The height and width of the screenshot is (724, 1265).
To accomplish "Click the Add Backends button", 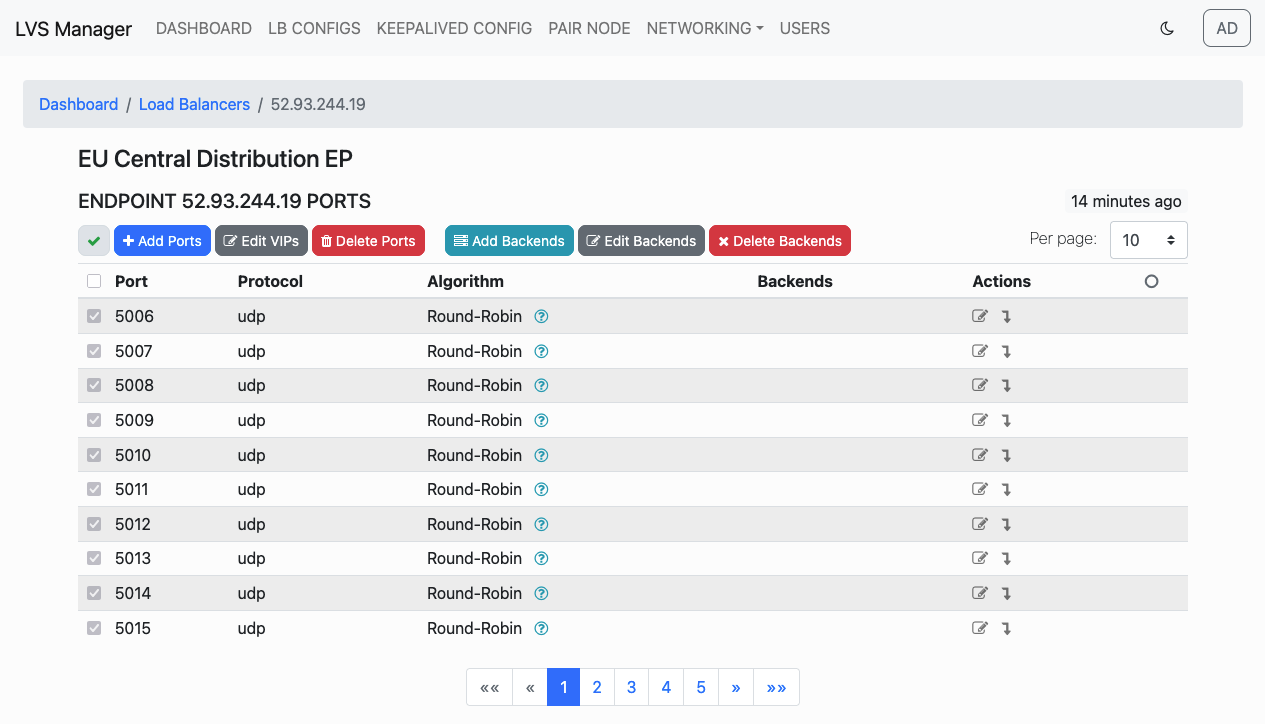I will 509,241.
